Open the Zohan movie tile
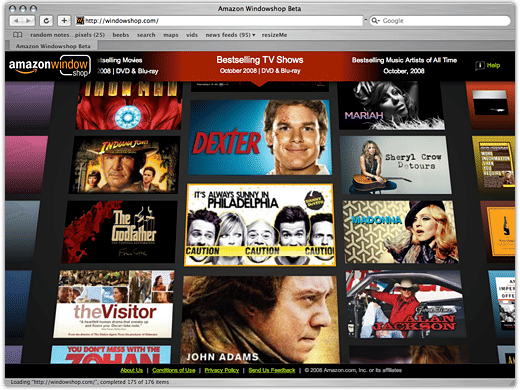The height and width of the screenshot is (390, 520). [110, 354]
